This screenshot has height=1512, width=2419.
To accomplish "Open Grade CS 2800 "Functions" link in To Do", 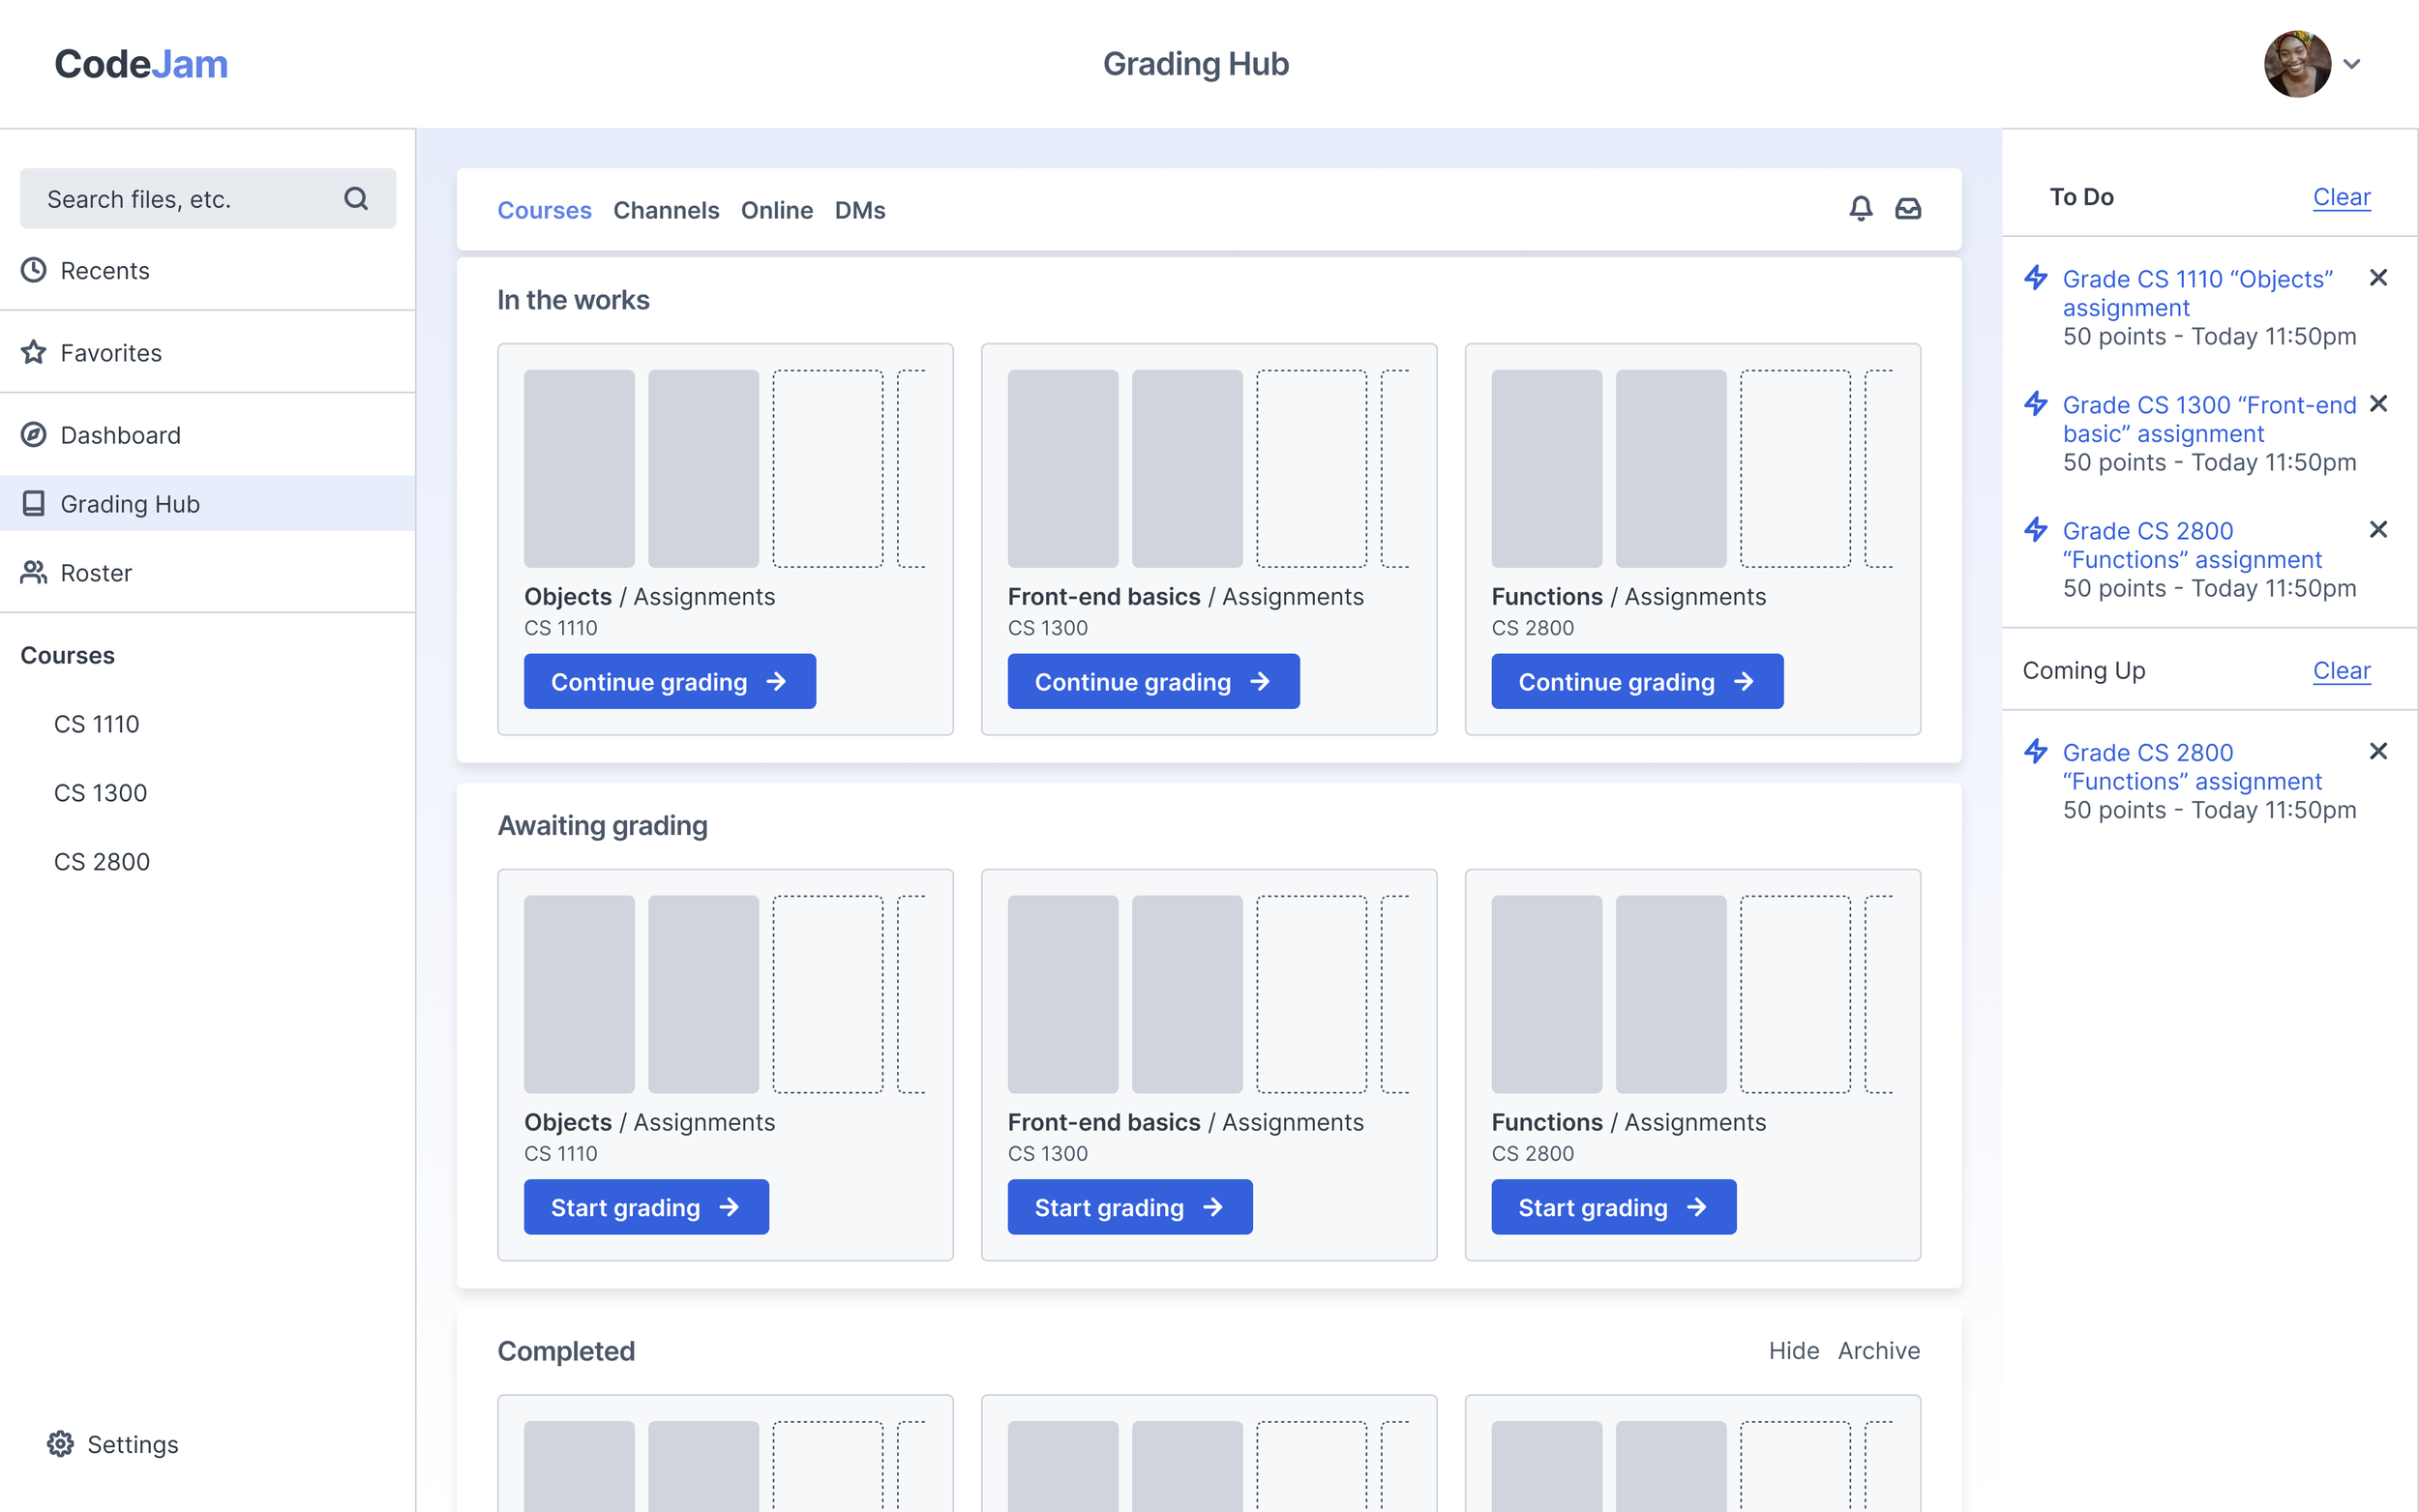I will tap(2192, 545).
